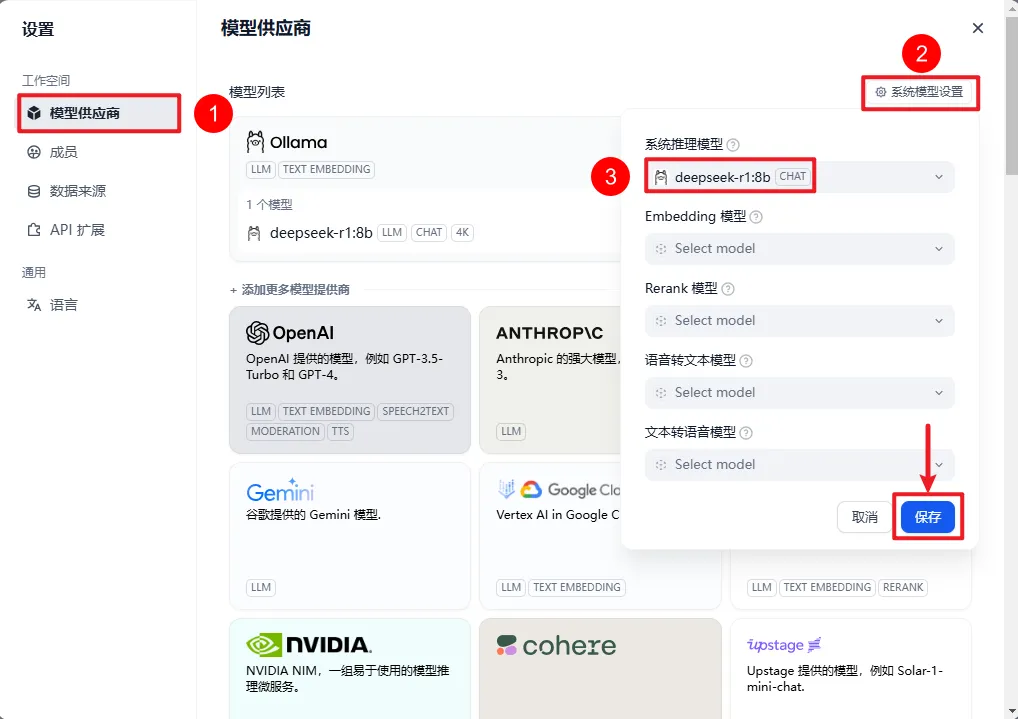Open the 文本转语音模型 model dropdown
Screen dimensions: 1018x719
pos(799,465)
